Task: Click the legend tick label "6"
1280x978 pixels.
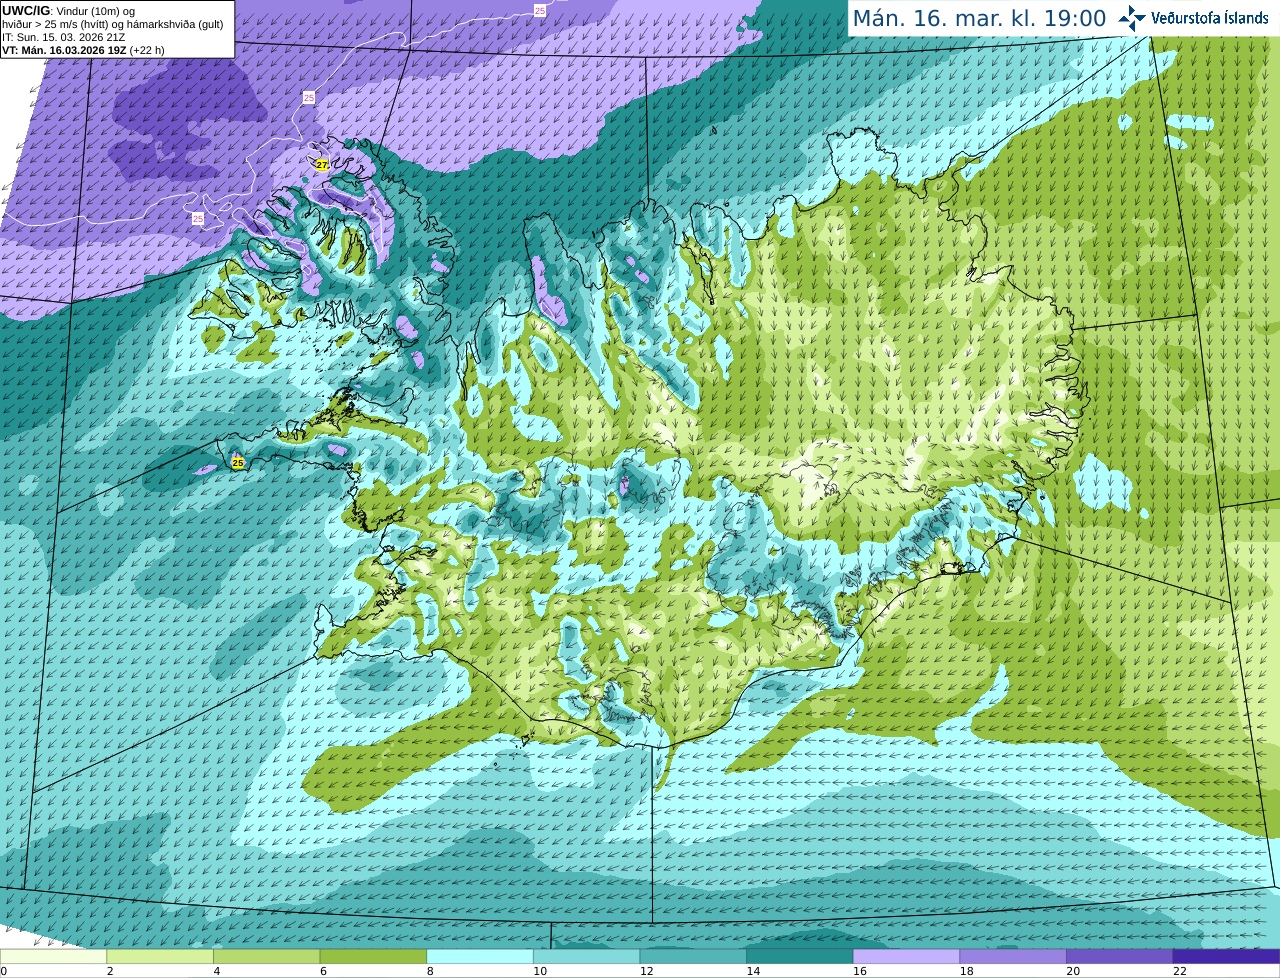Action: click(323, 971)
